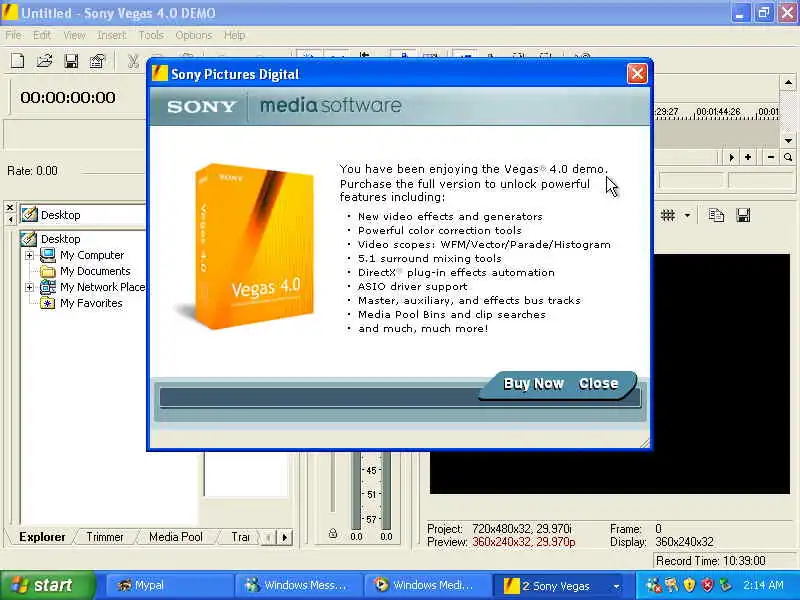
Task: Open the File menu
Action: [x=13, y=35]
